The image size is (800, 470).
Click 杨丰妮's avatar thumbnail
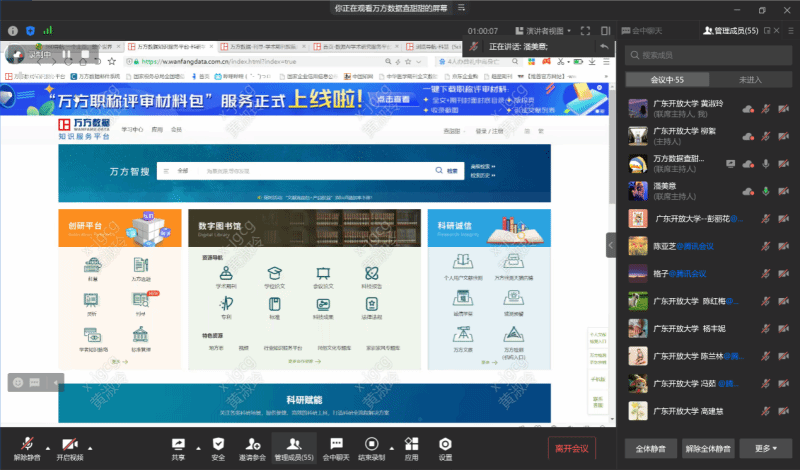638,329
